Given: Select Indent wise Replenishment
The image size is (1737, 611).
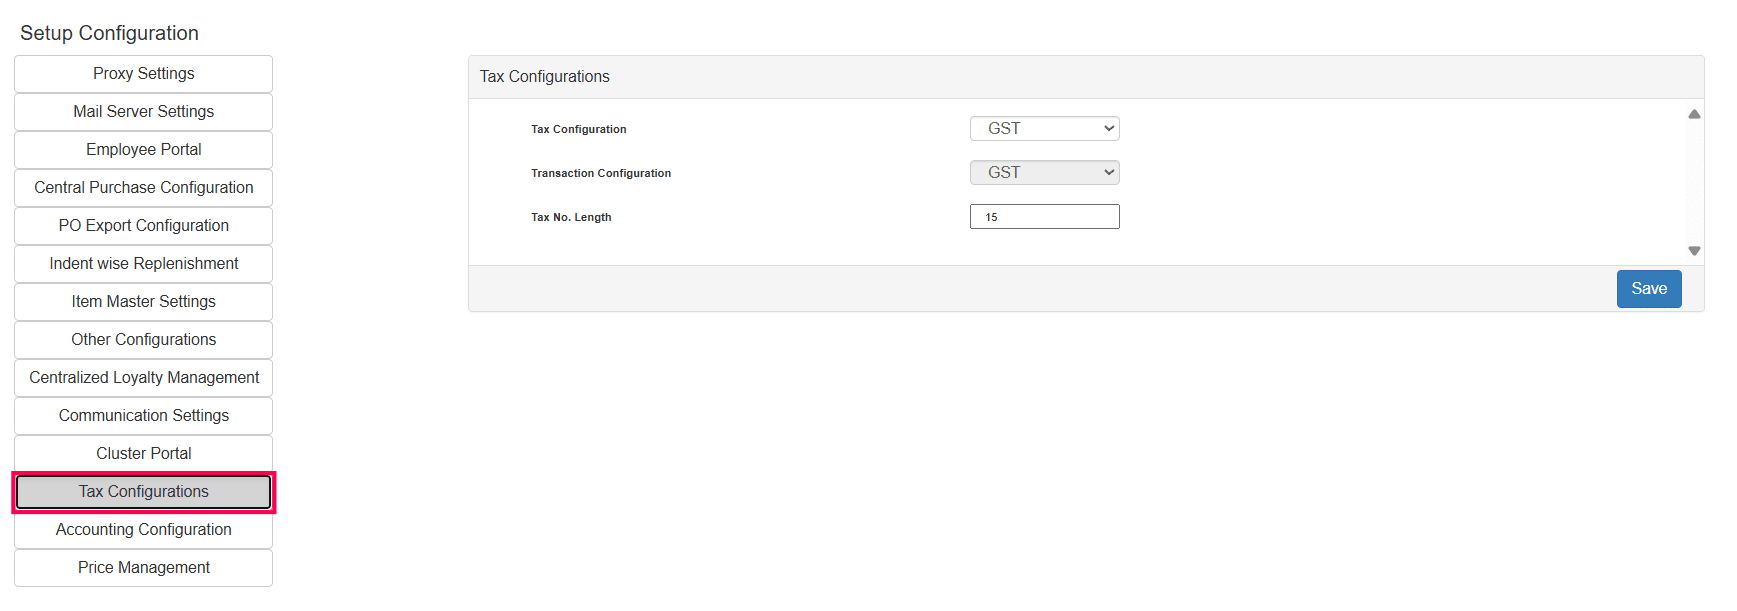Looking at the screenshot, I should (x=143, y=264).
